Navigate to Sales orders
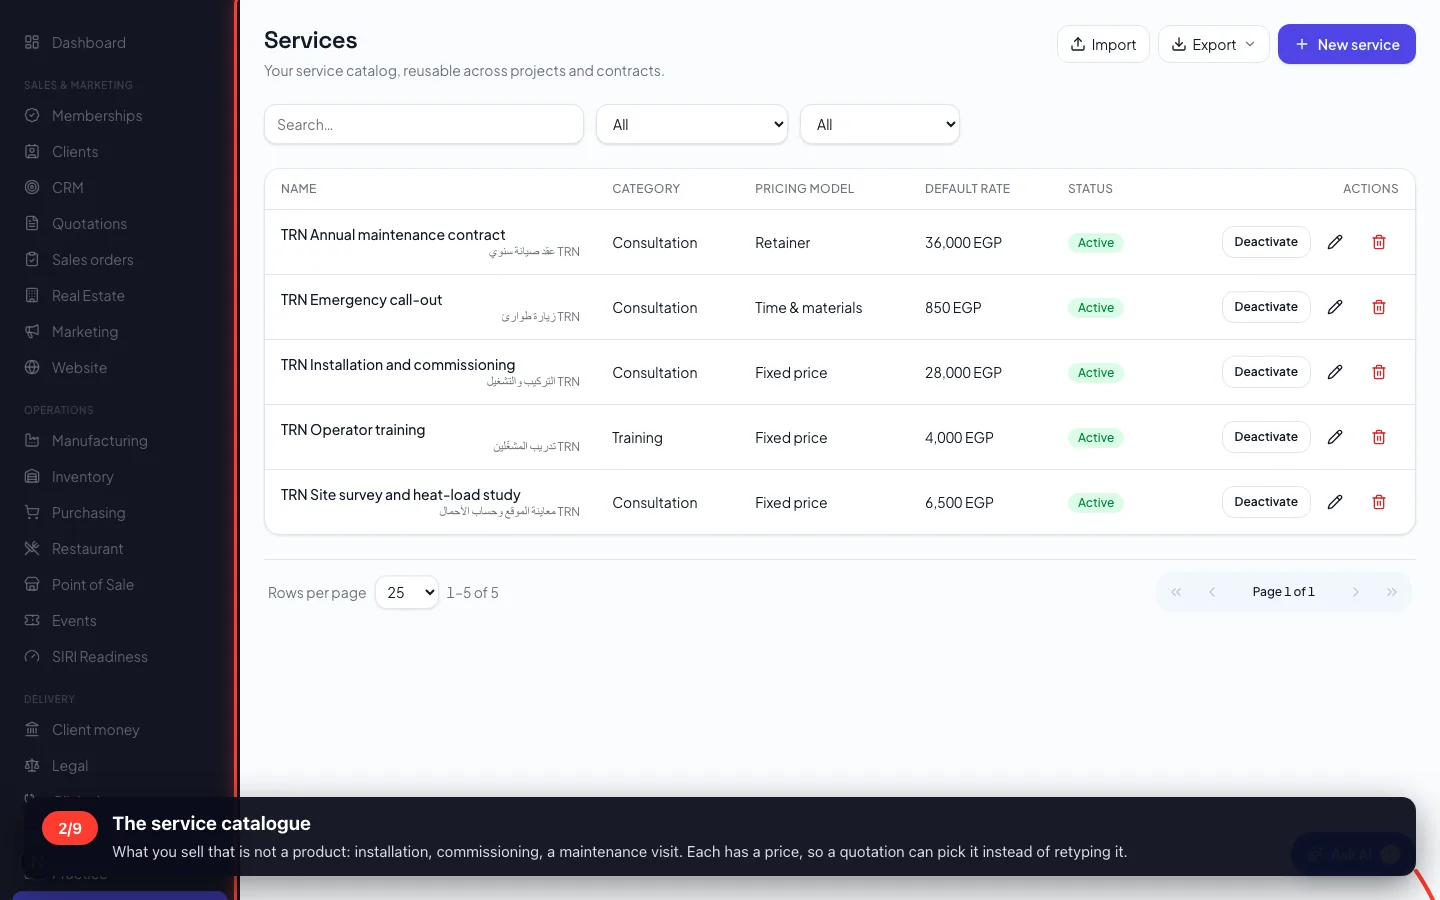1440x900 pixels. [92, 260]
